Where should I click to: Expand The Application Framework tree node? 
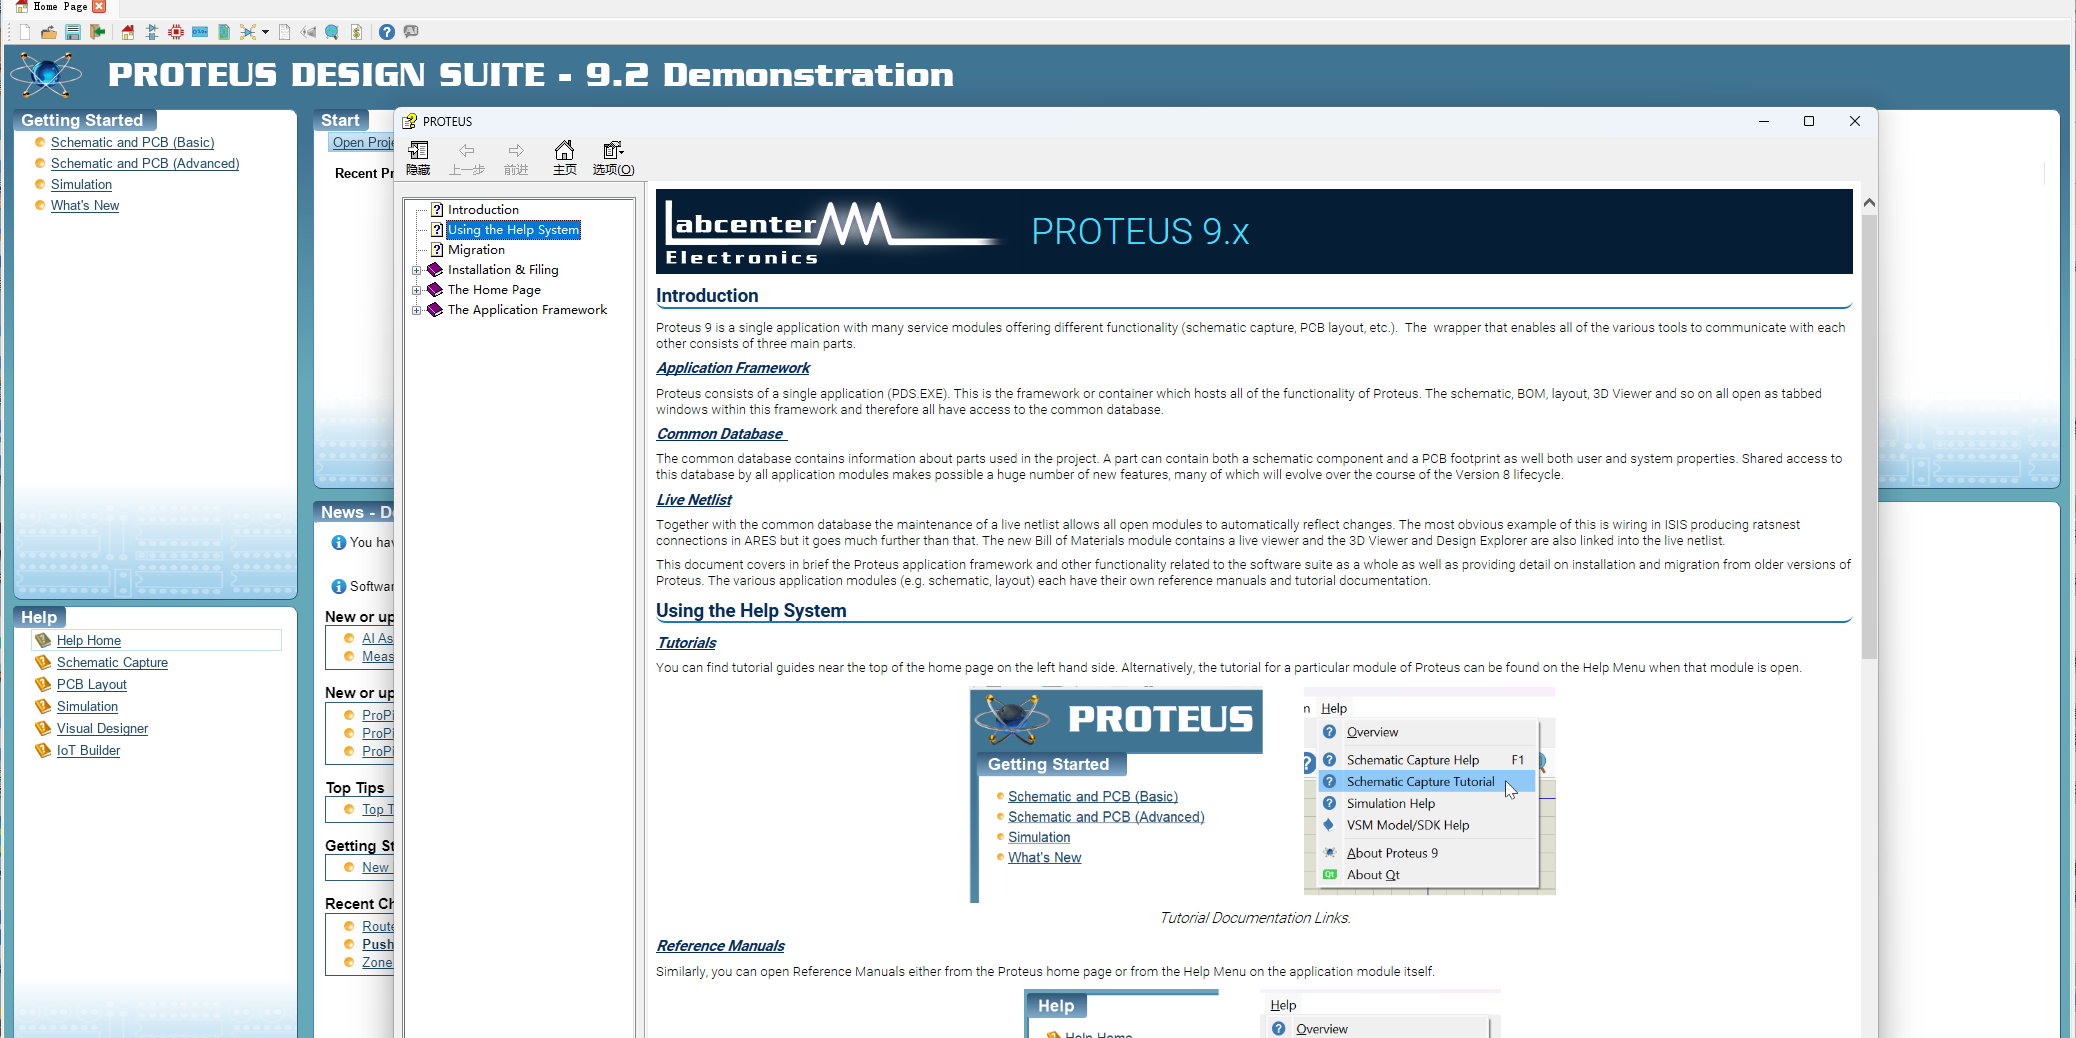(x=417, y=310)
